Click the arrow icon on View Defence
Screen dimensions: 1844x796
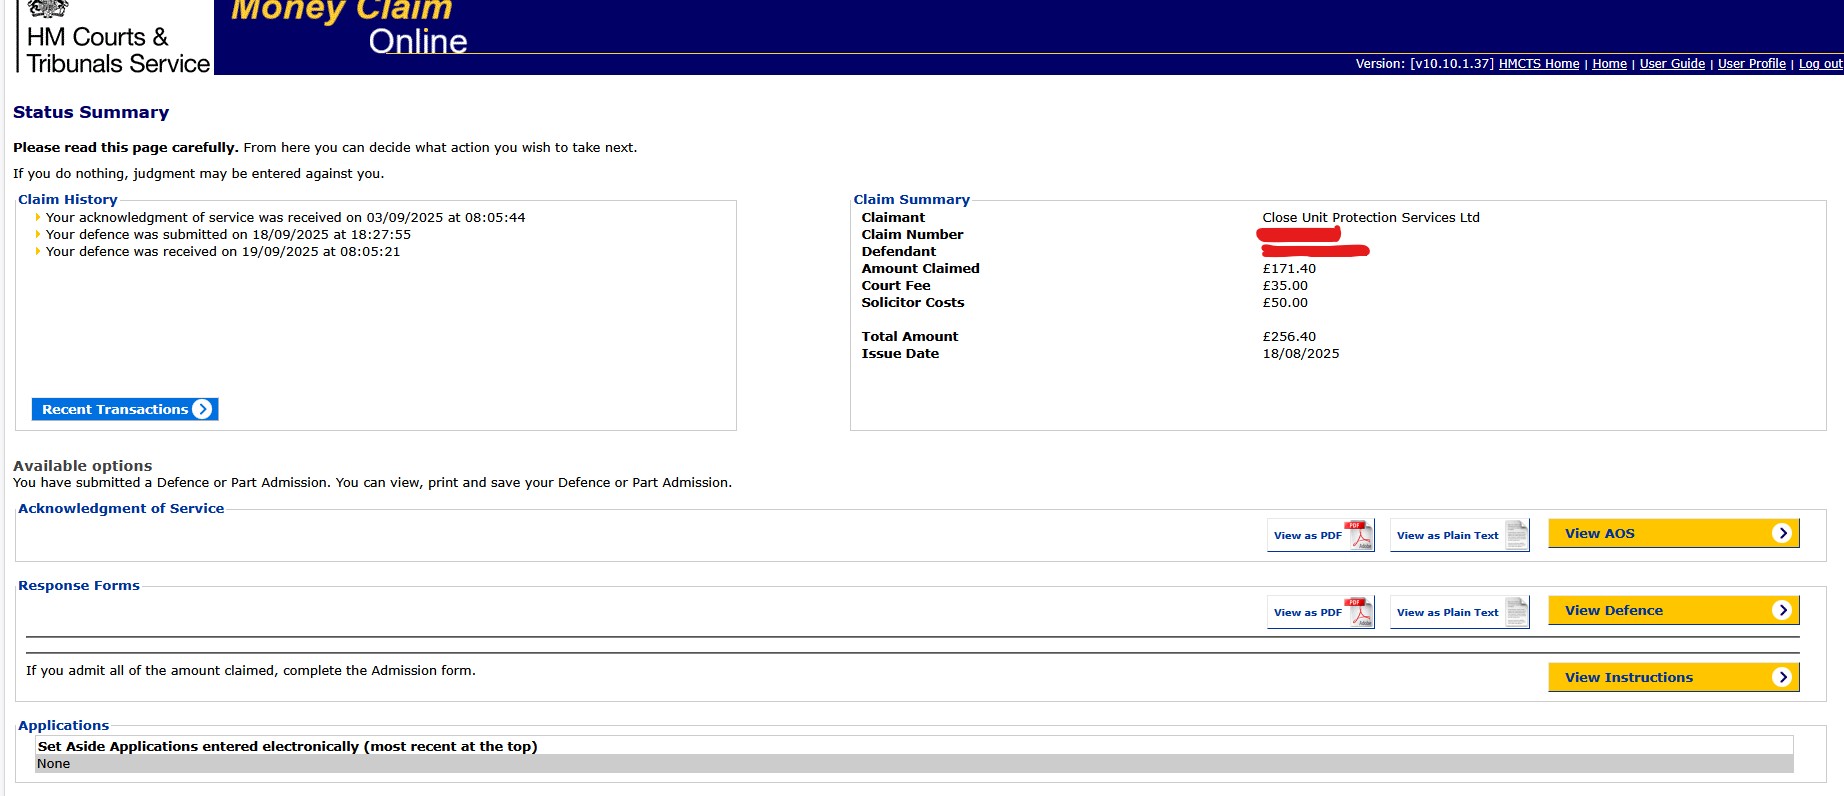pos(1781,610)
